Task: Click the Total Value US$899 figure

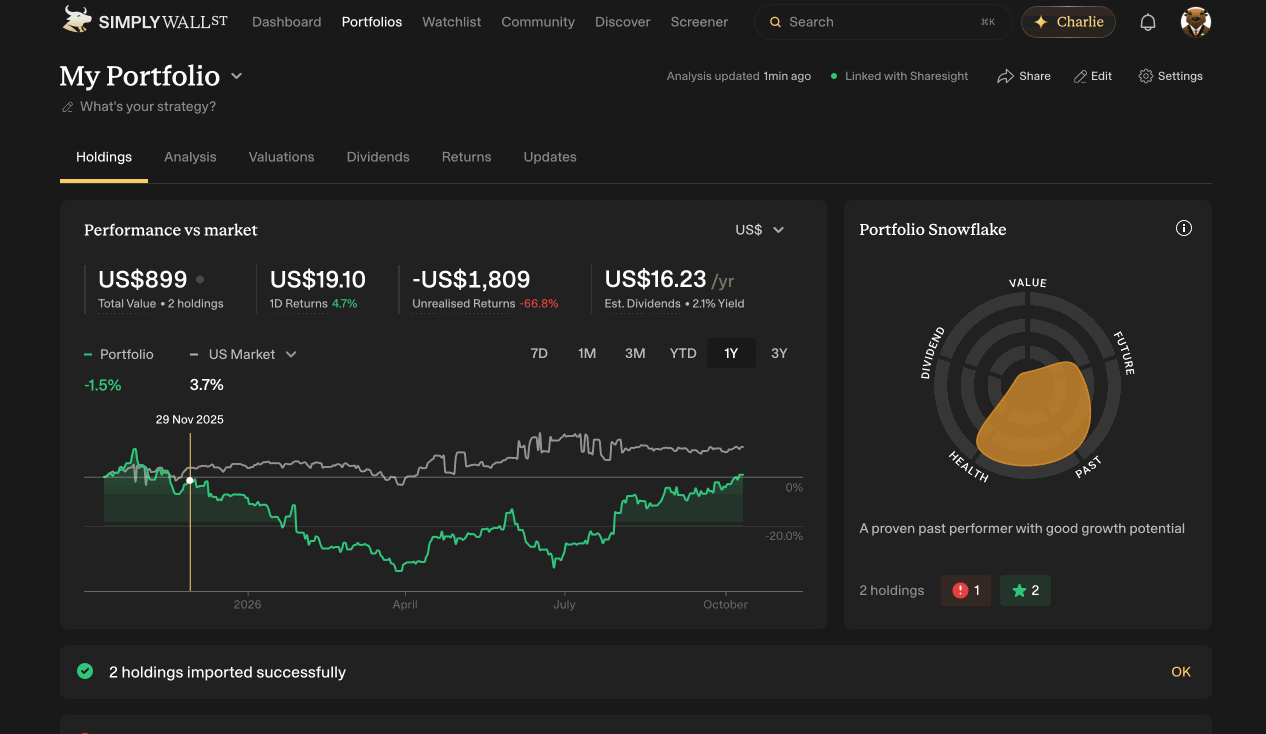Action: click(x=143, y=279)
